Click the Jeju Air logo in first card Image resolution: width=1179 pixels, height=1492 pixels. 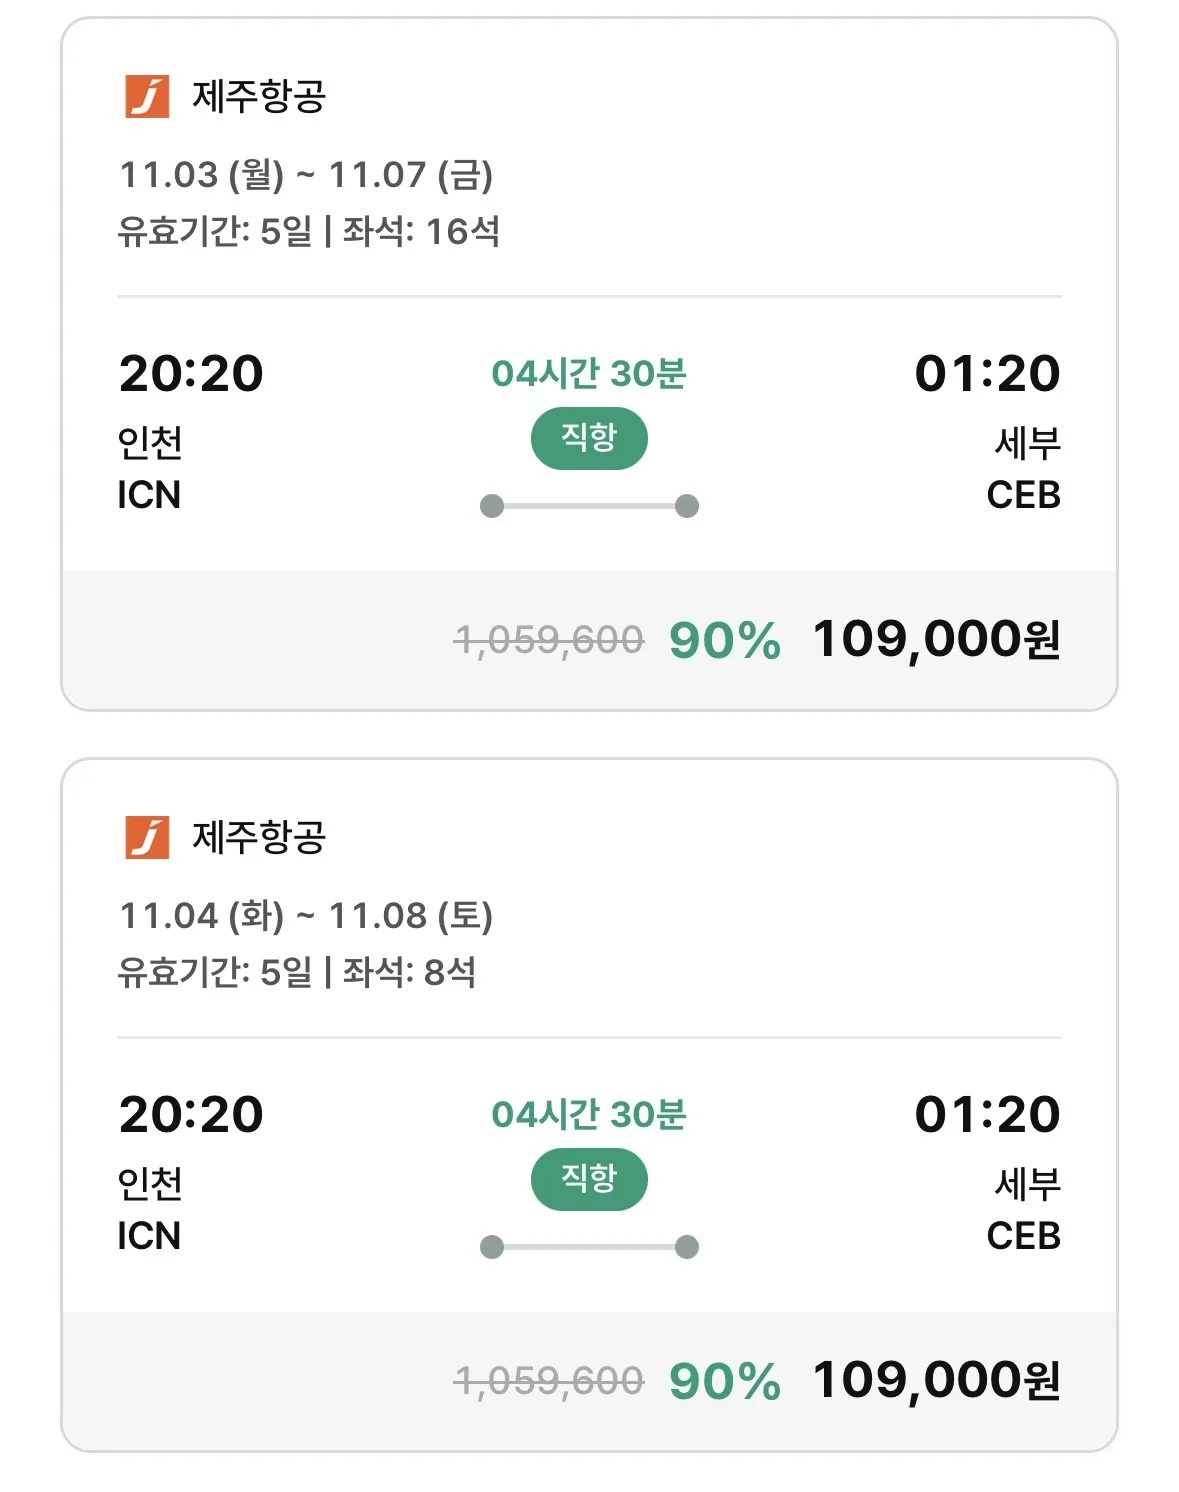[x=147, y=96]
